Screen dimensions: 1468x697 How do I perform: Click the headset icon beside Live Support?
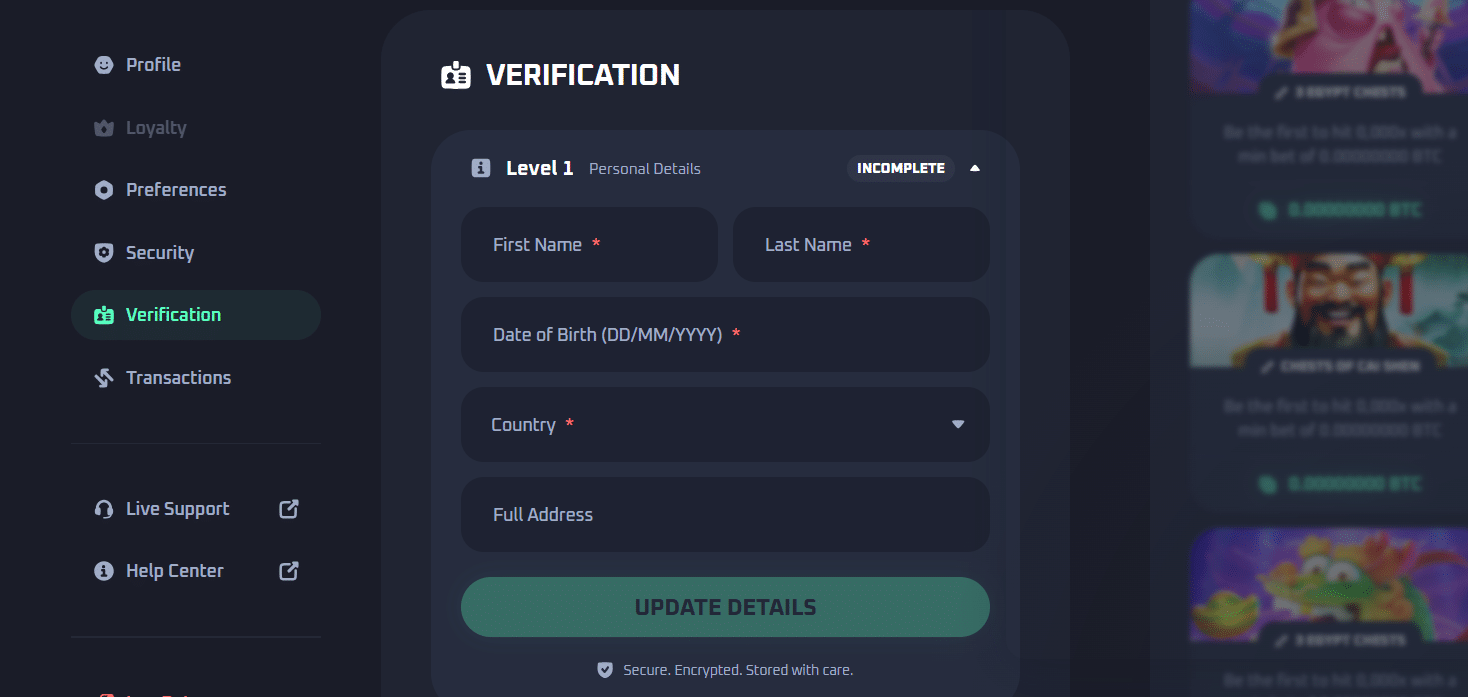point(103,509)
